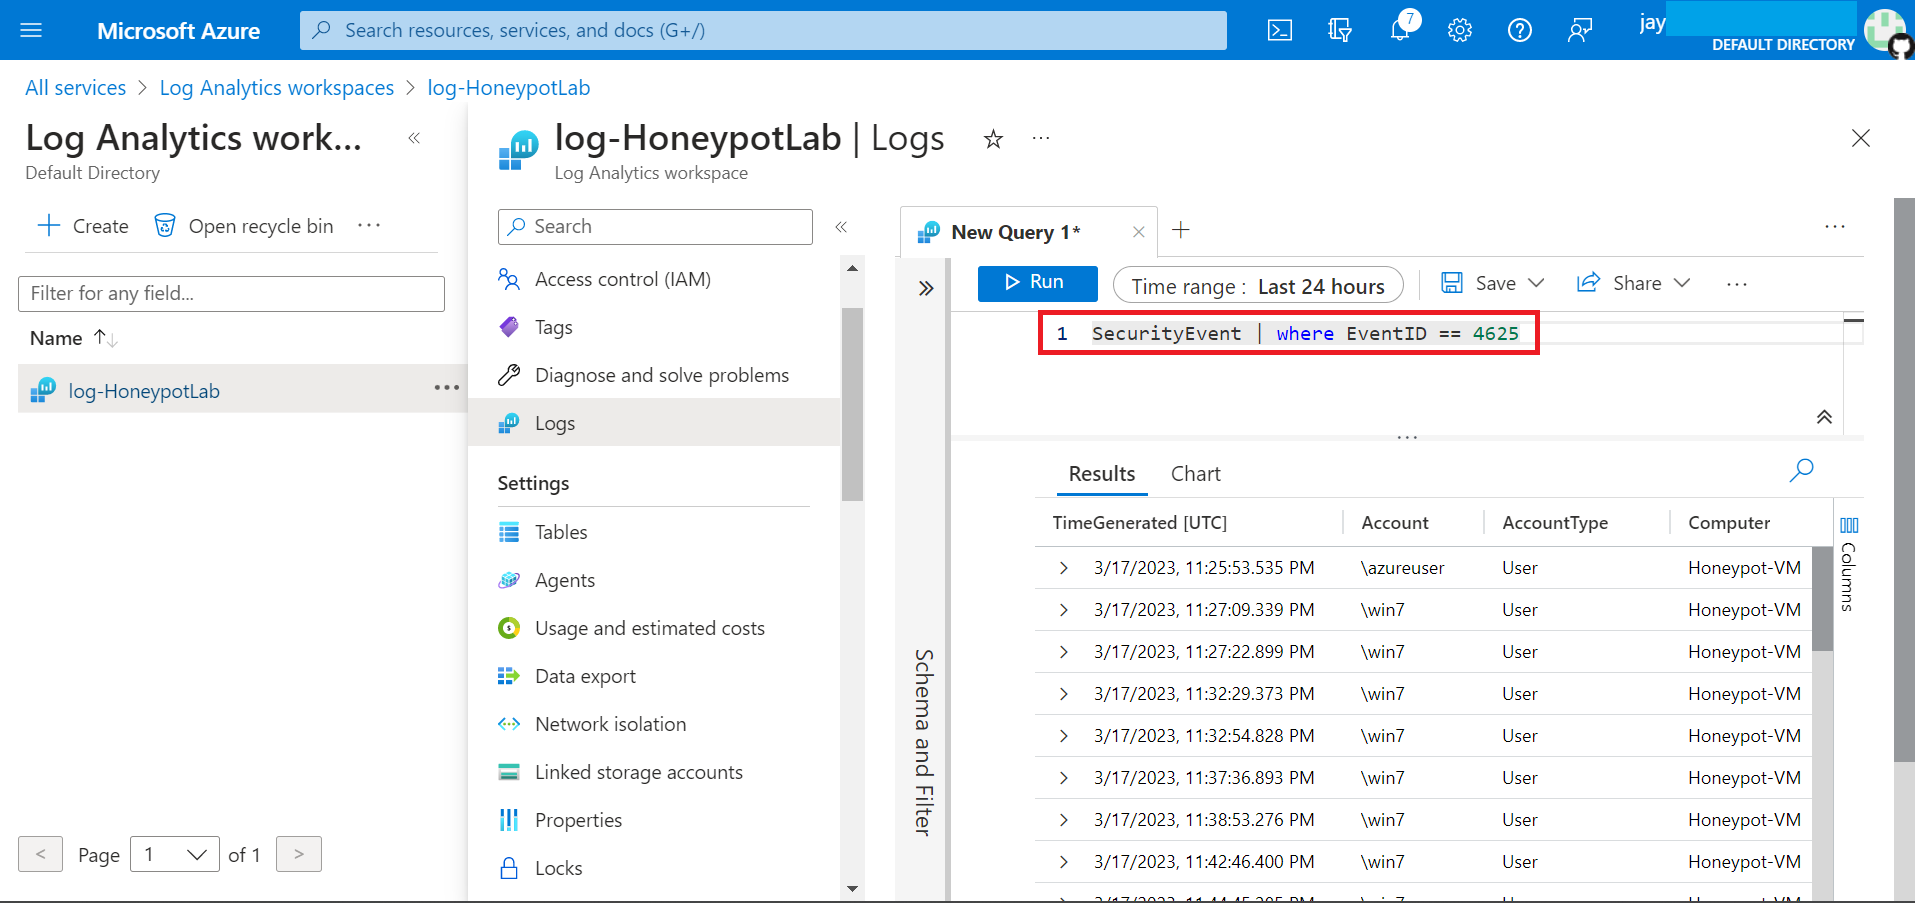This screenshot has height=903, width=1915.
Task: Expand the 11:32:29.373 PM result row
Action: tap(1064, 694)
